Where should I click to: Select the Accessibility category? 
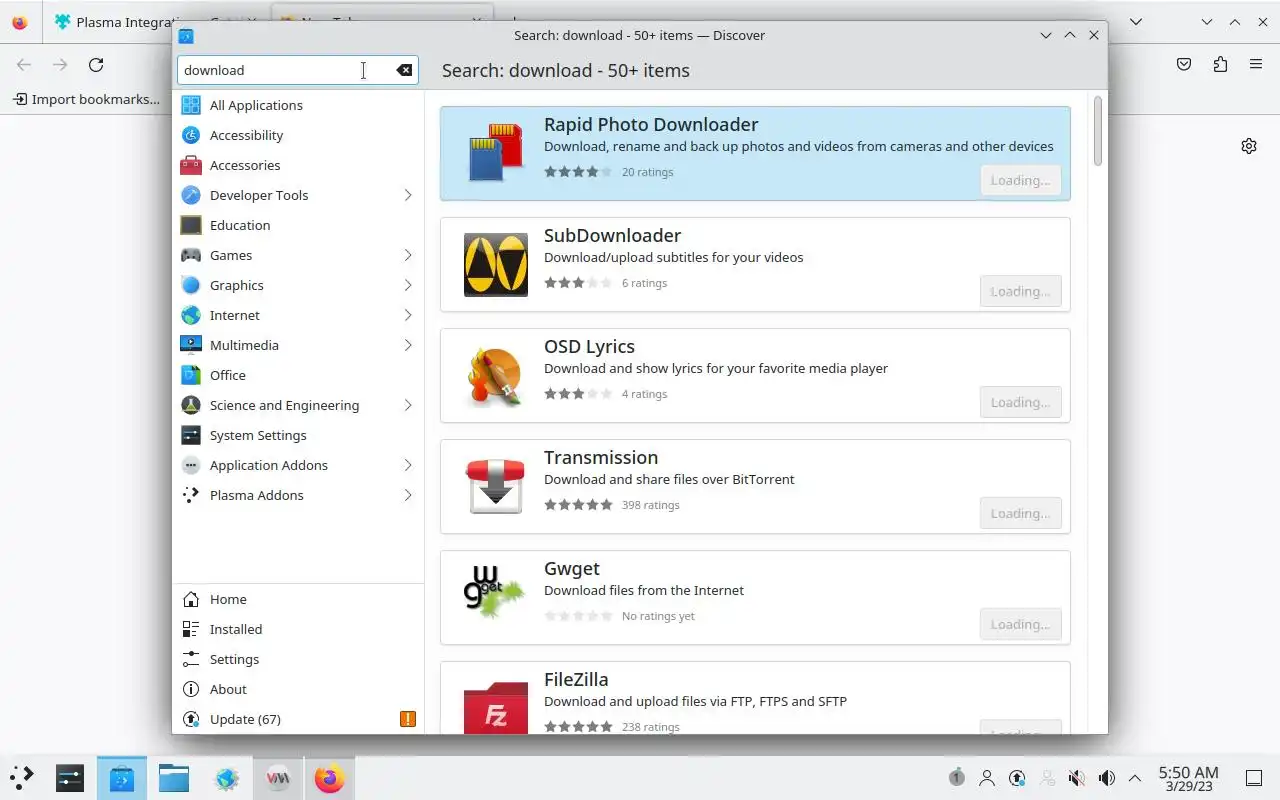pos(298,135)
